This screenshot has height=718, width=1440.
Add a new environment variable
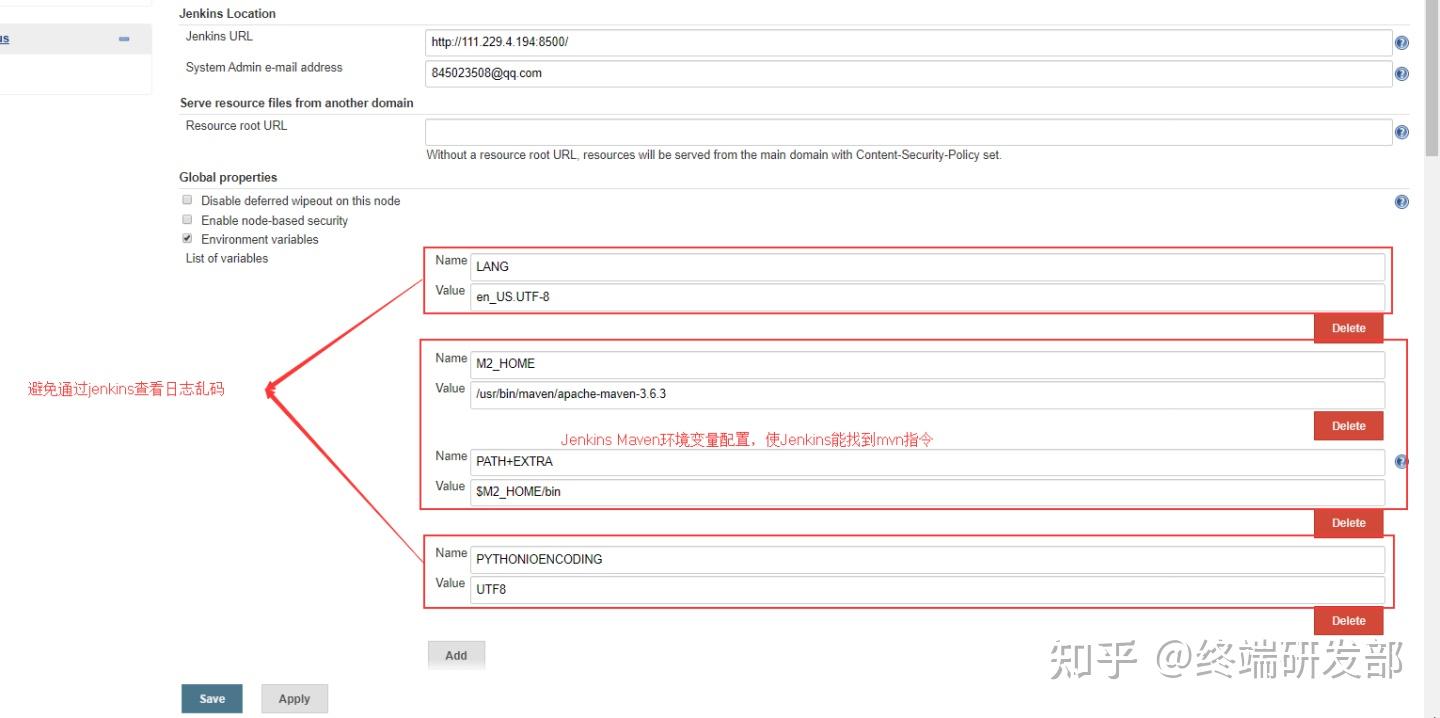(x=456, y=655)
